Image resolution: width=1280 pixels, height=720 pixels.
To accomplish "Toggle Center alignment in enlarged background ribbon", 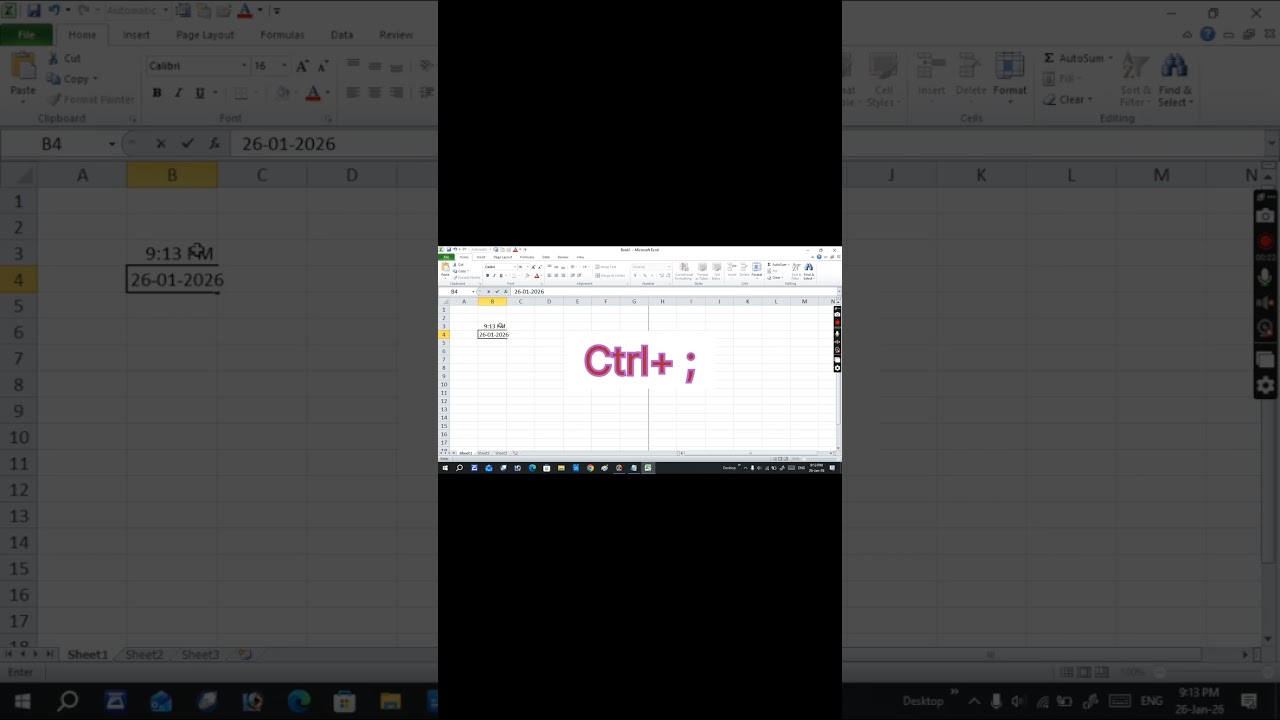I will pos(375,93).
